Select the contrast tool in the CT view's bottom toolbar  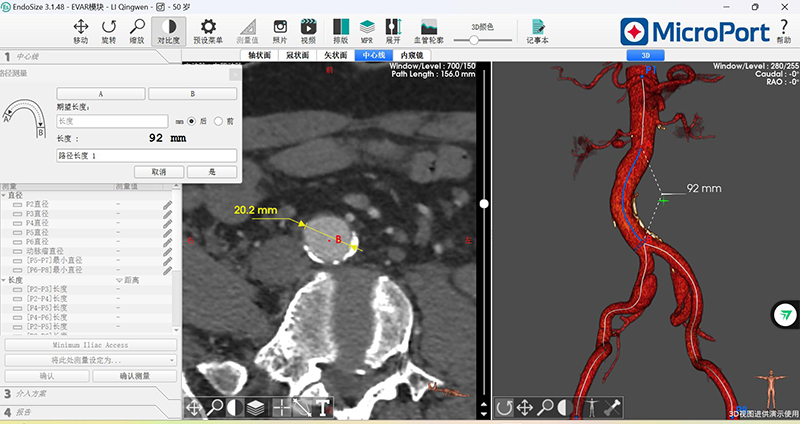pyautogui.click(x=235, y=408)
